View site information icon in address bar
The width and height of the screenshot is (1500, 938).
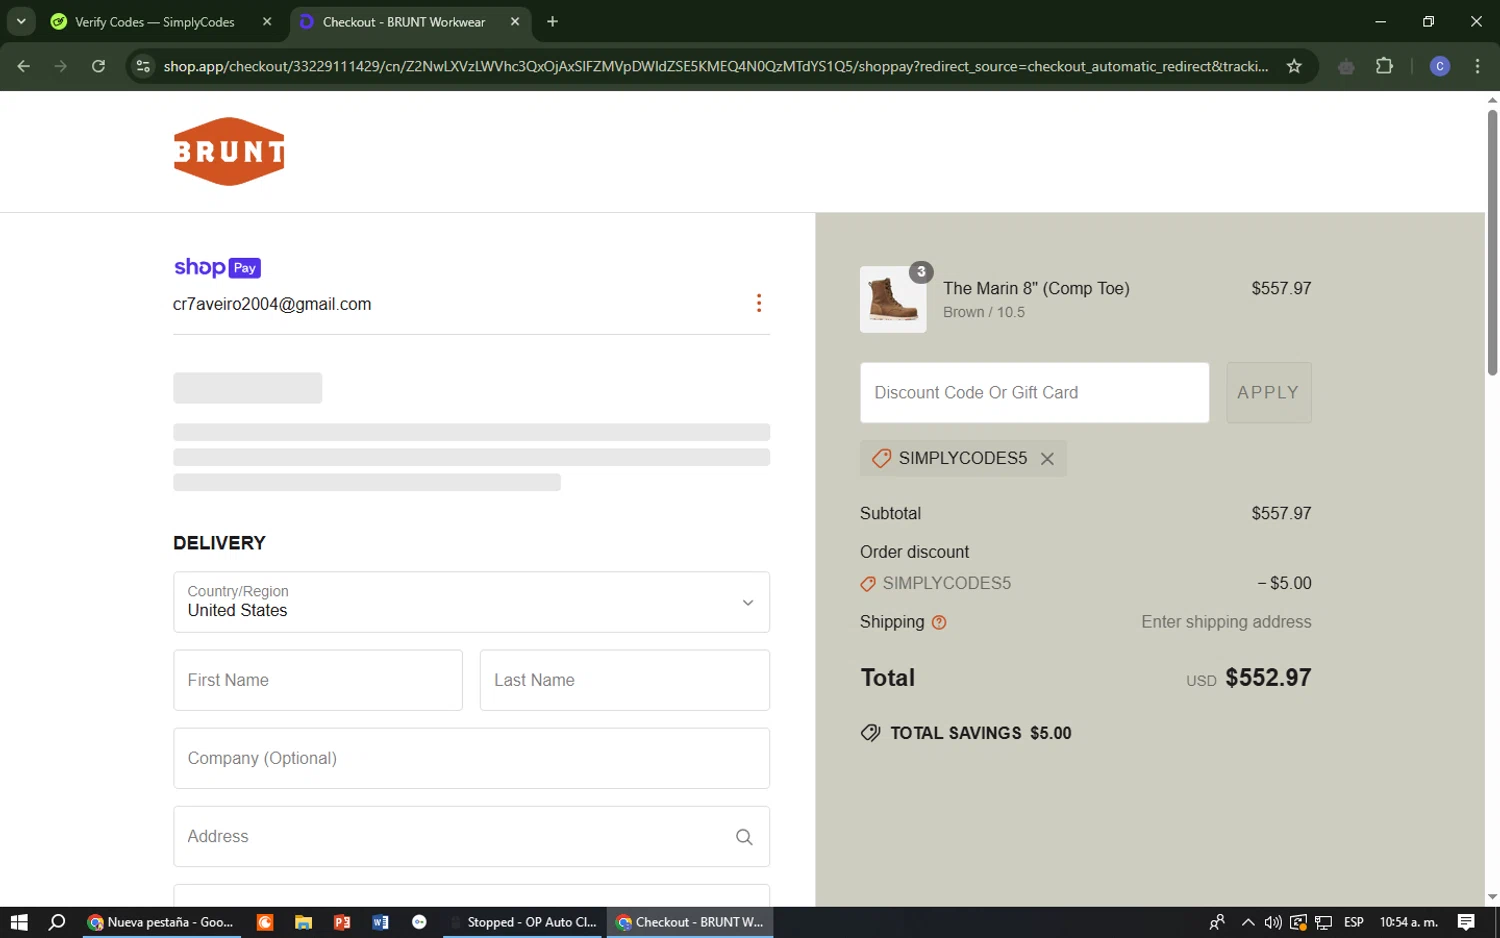[x=143, y=66]
